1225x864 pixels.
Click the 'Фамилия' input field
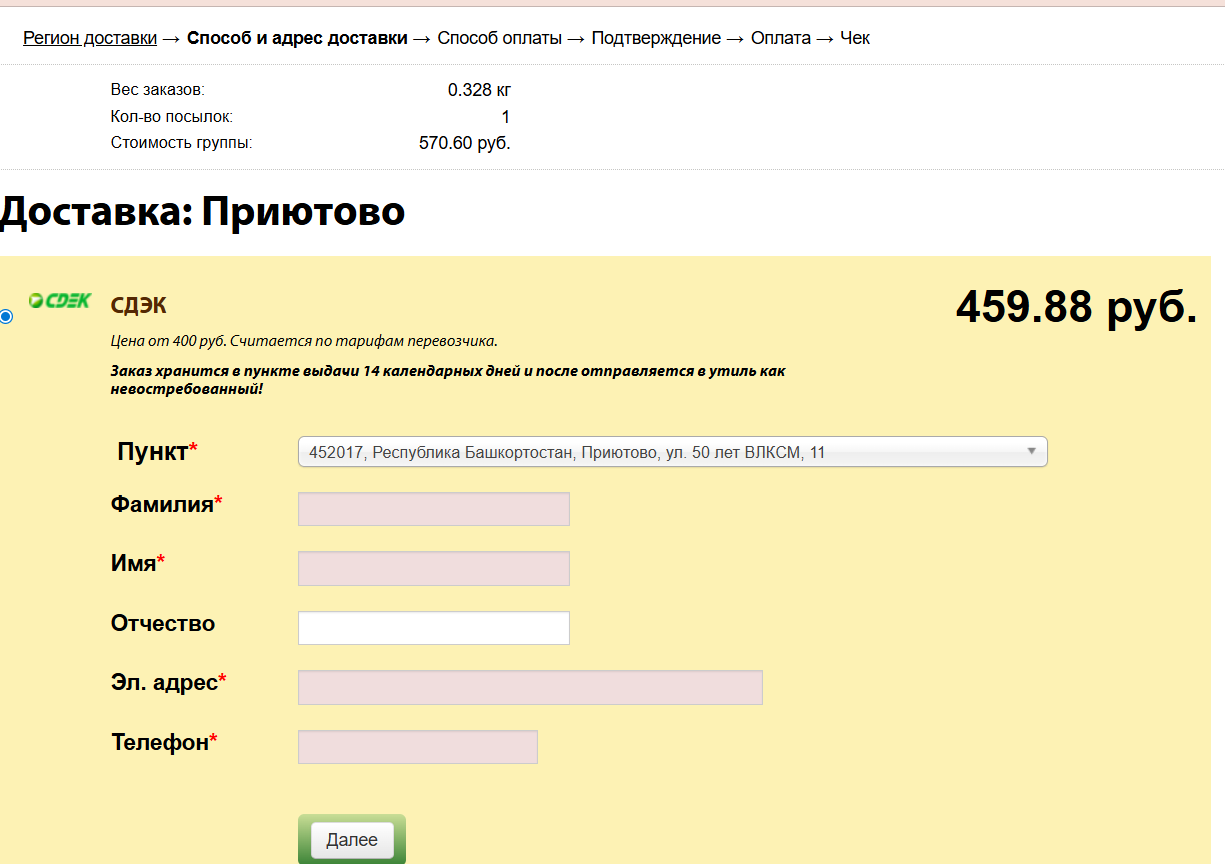click(x=434, y=509)
